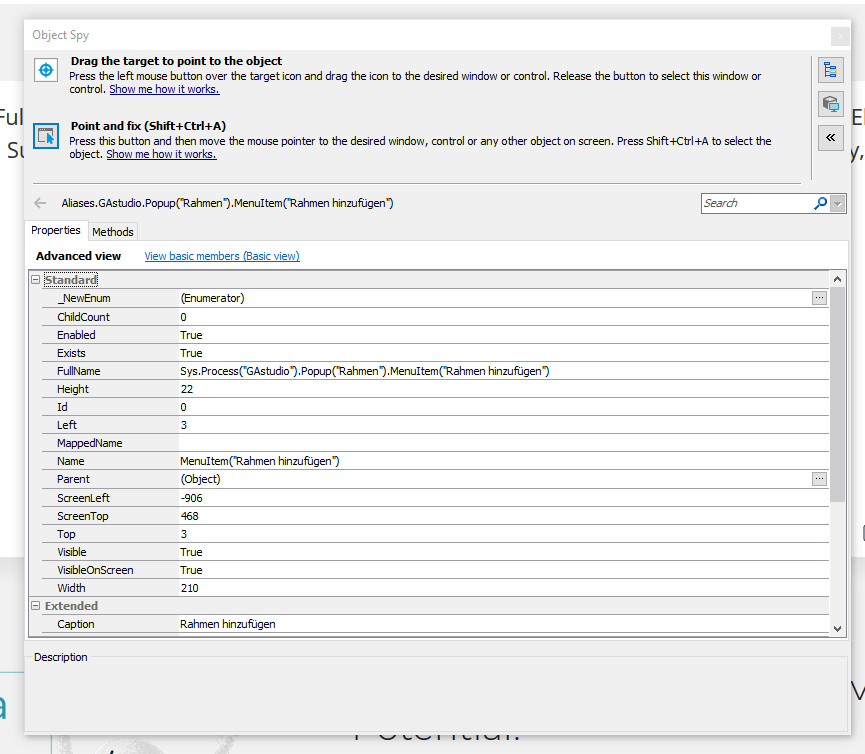Switch to the Methods tab
The width and height of the screenshot is (865, 754).
point(113,231)
